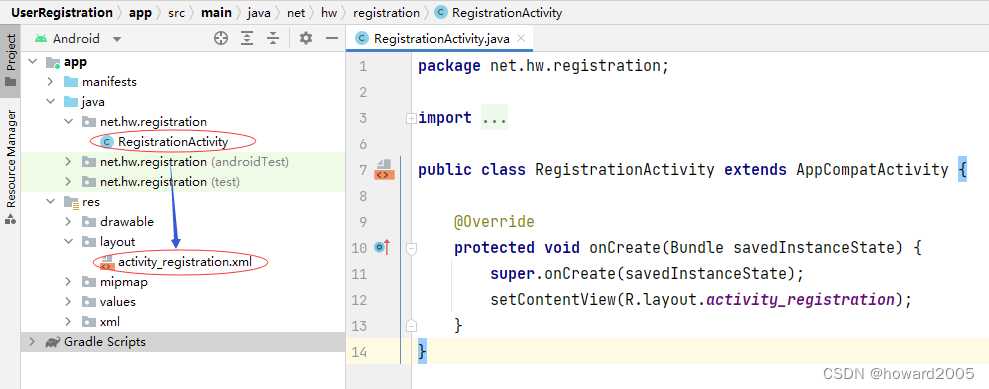
Task: Expand net.hw.registration (test) package
Action: [68, 182]
